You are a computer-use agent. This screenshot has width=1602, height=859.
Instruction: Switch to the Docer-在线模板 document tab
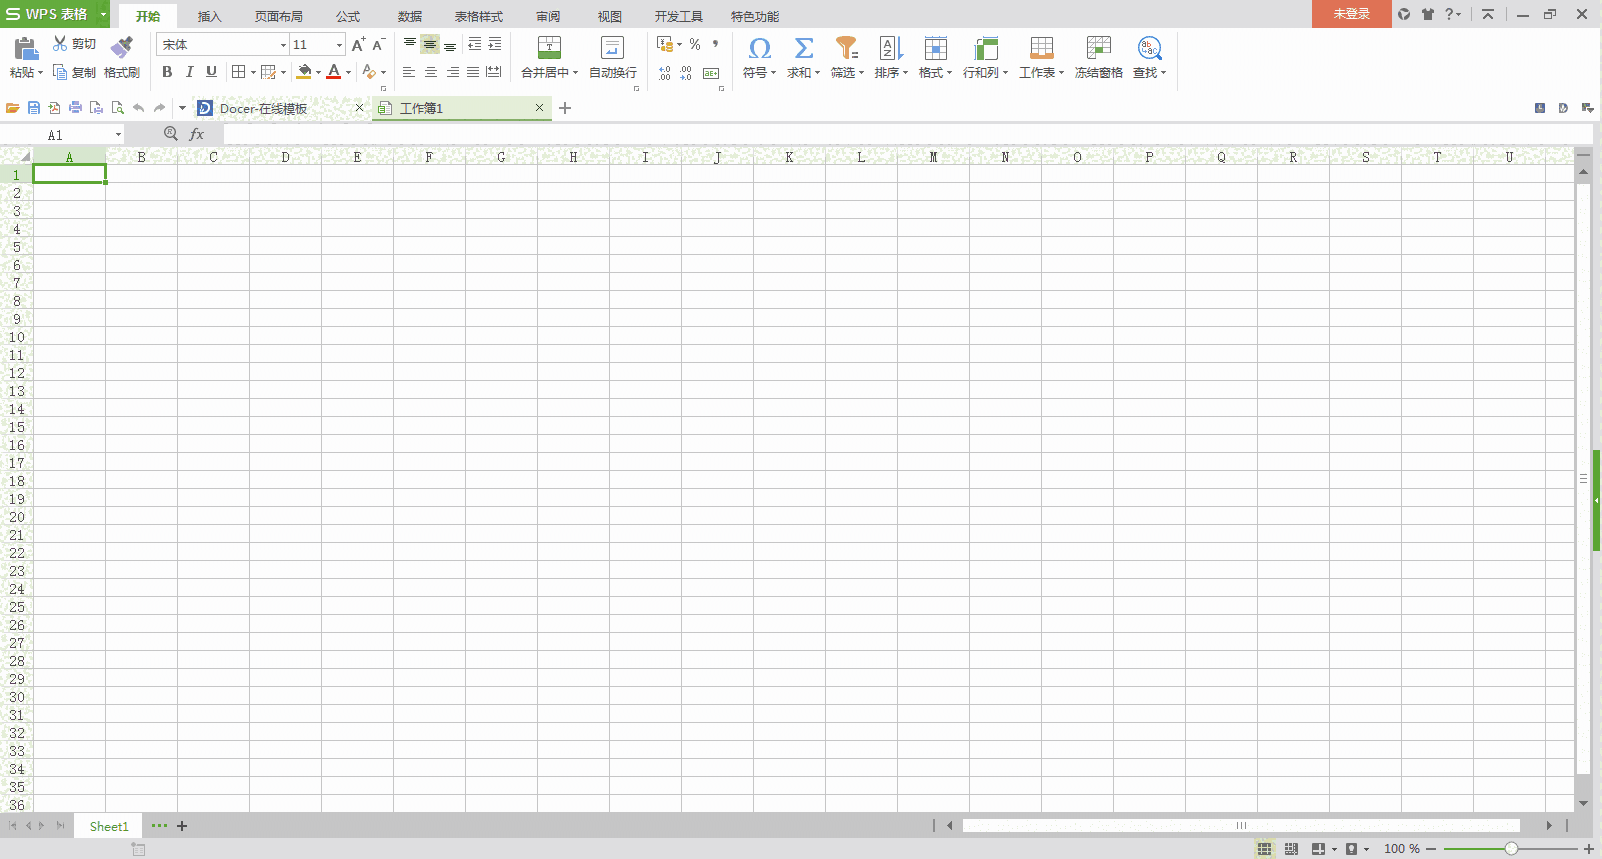[264, 108]
